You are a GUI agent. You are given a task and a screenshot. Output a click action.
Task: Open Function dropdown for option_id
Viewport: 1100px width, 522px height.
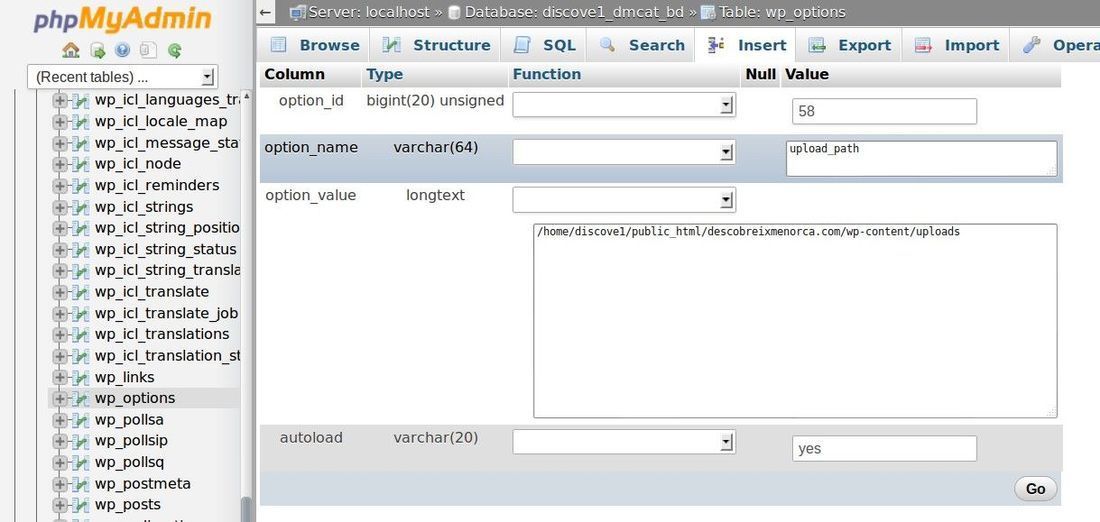click(x=624, y=105)
